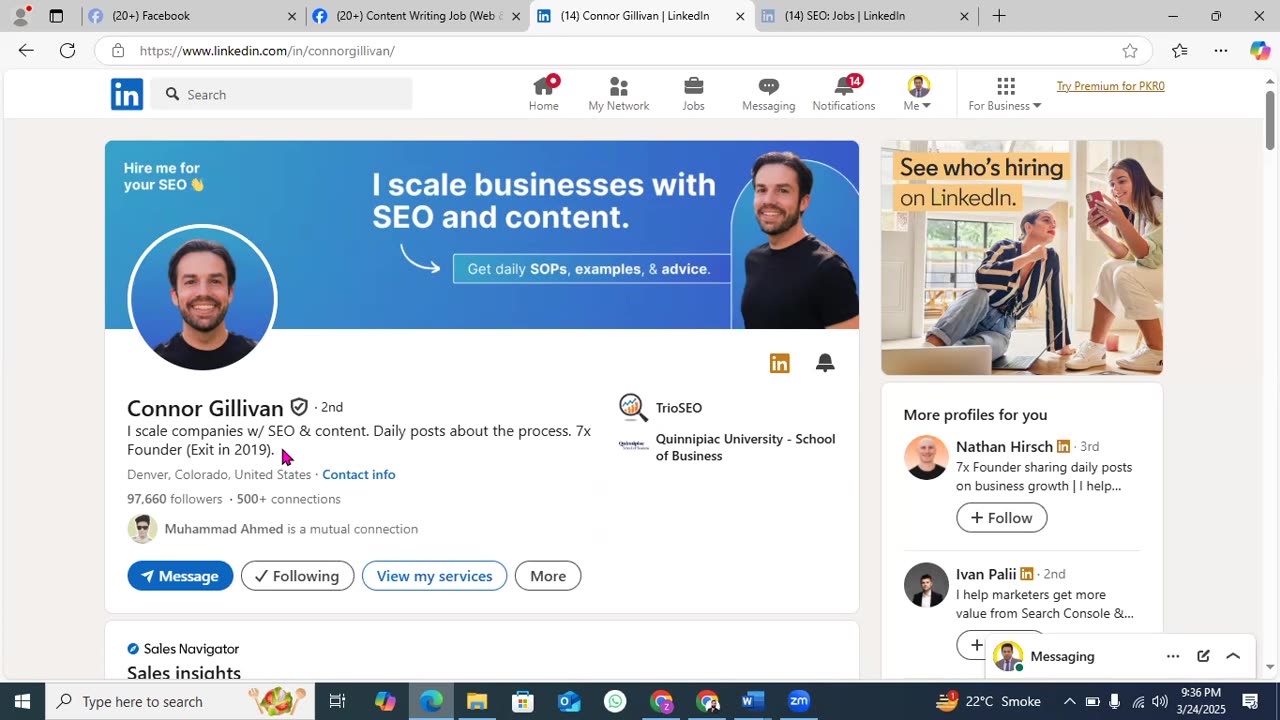Switch to Content Writing Job tab
1280x720 pixels.
417,16
